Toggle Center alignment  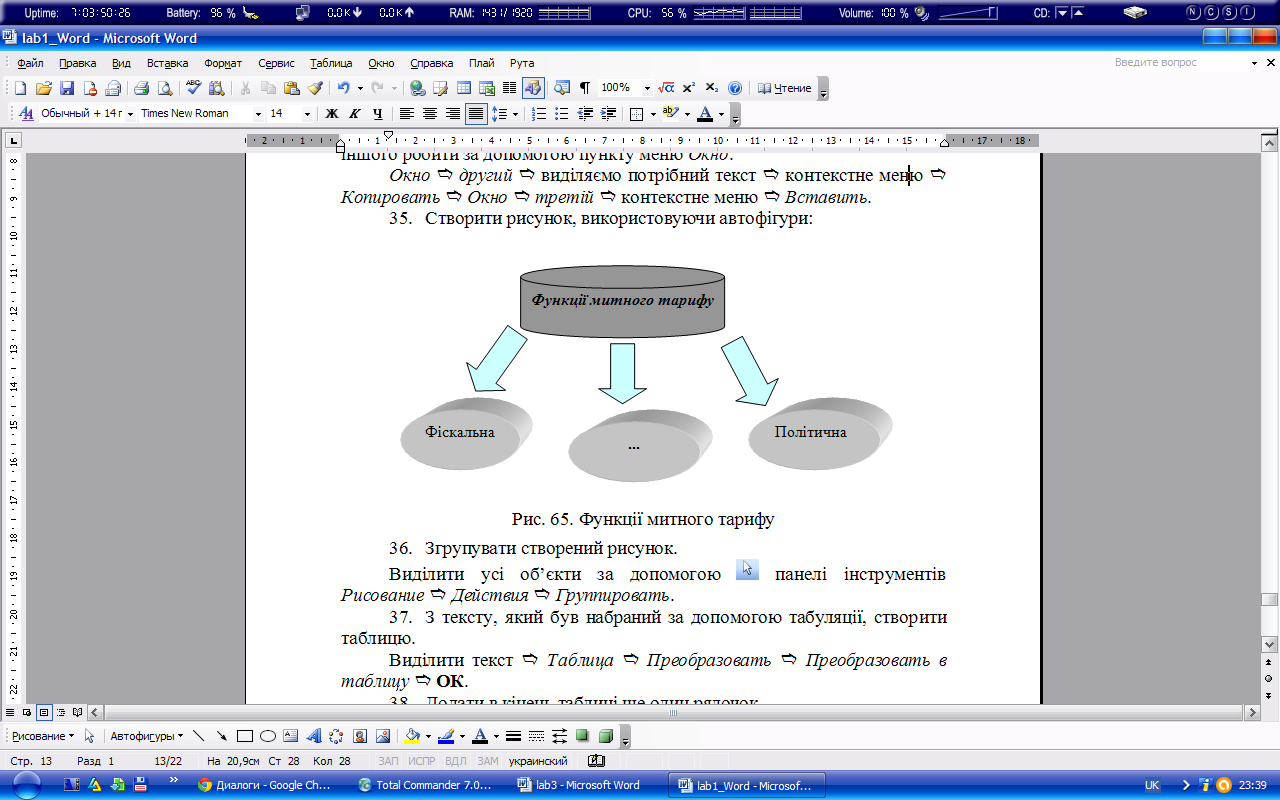pos(430,114)
